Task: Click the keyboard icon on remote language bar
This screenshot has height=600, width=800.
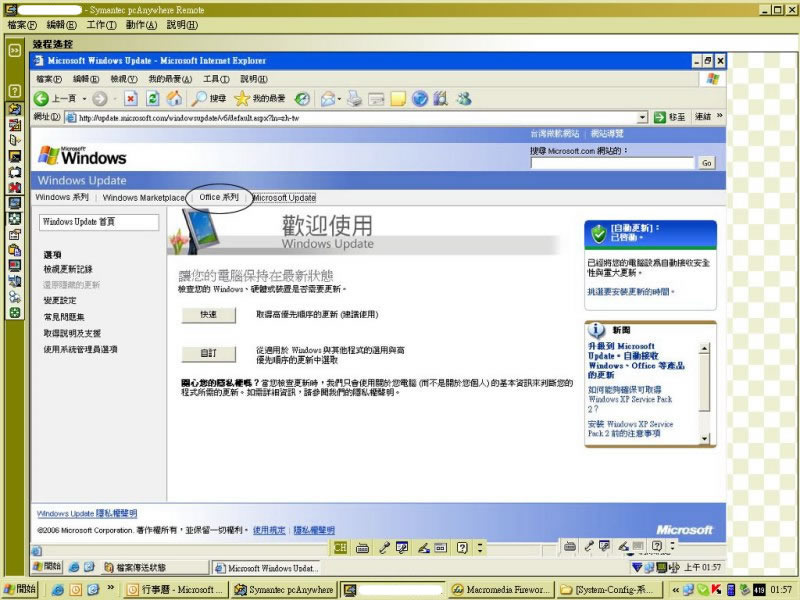Action: click(x=362, y=548)
